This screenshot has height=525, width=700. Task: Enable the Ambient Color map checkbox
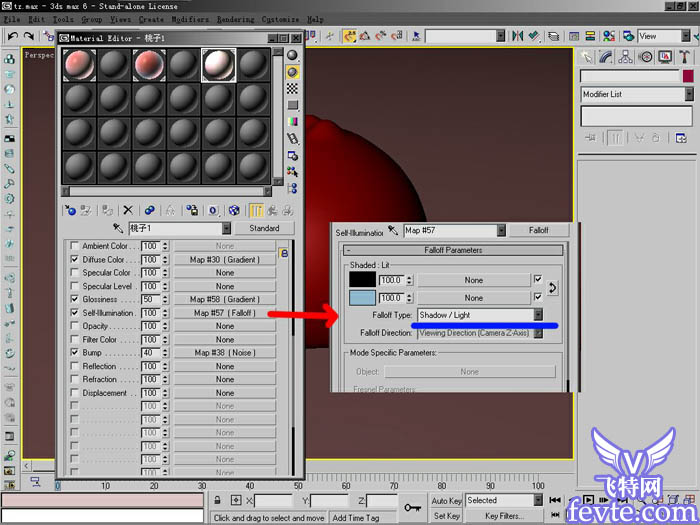coord(74,246)
